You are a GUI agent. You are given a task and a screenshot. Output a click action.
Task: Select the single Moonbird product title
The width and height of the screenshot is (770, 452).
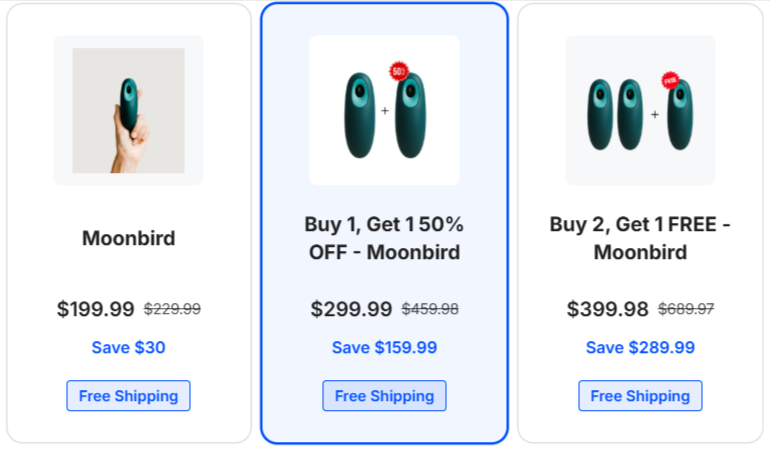click(x=128, y=239)
